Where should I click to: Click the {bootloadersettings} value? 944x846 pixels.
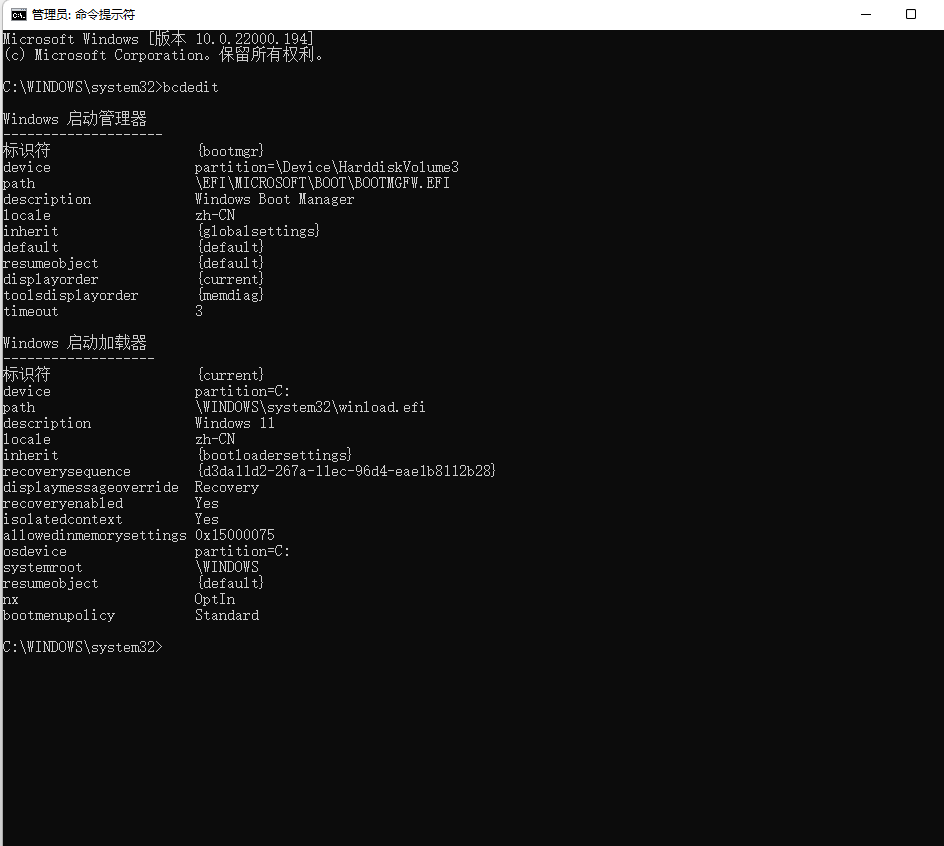tap(275, 455)
